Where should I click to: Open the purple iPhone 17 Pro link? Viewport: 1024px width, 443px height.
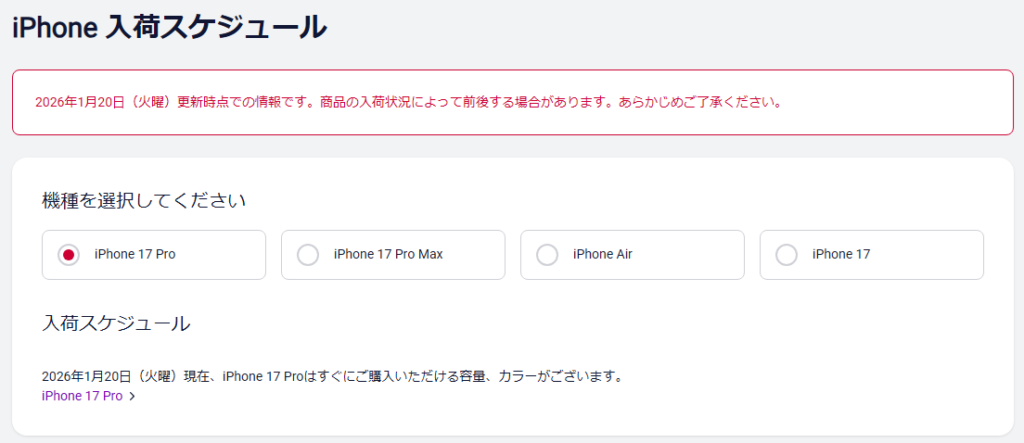click(x=82, y=396)
